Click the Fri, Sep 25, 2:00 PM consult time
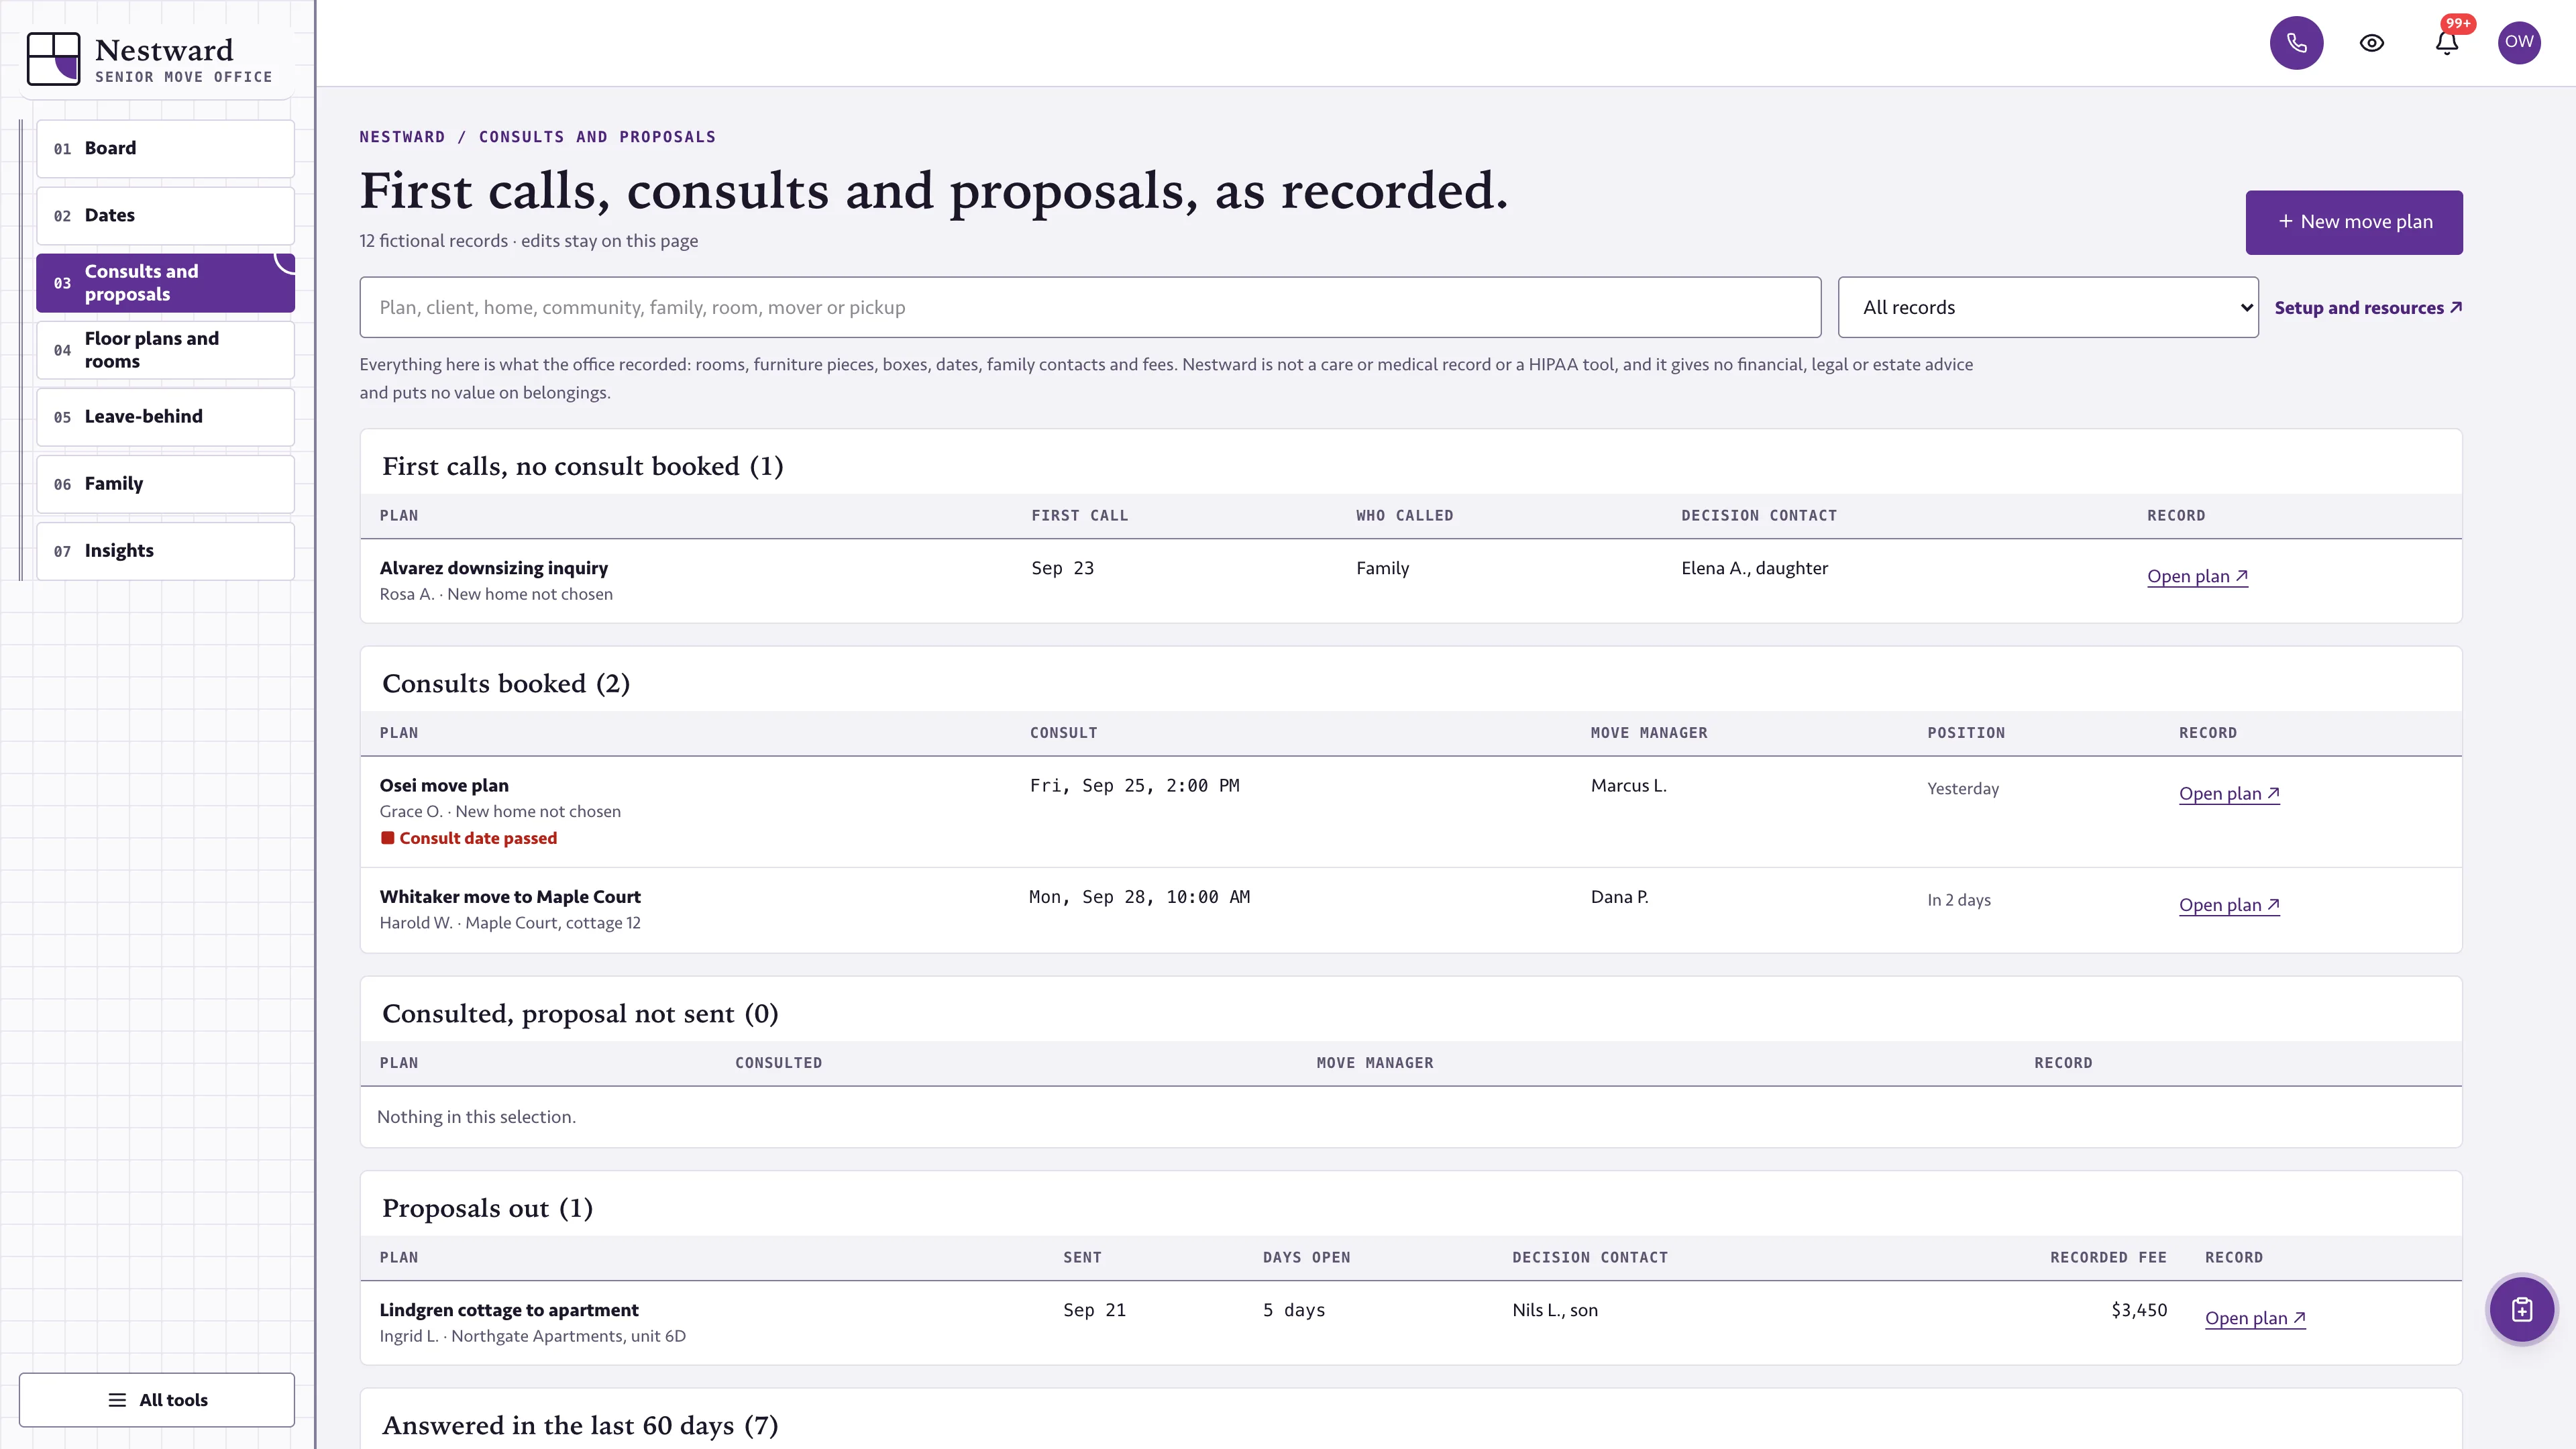Viewport: 2576px width, 1449px height. pos(1134,786)
